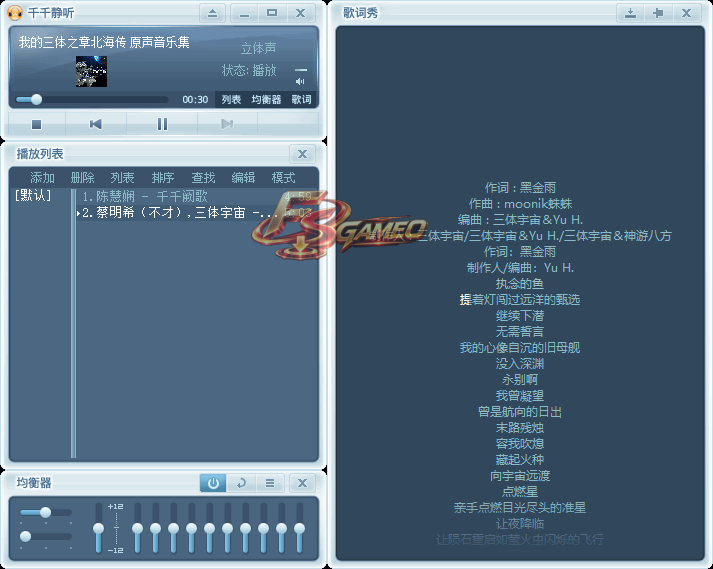The width and height of the screenshot is (713, 569).
Task: Click the download lyrics icon in 歌词秀
Action: tap(630, 13)
